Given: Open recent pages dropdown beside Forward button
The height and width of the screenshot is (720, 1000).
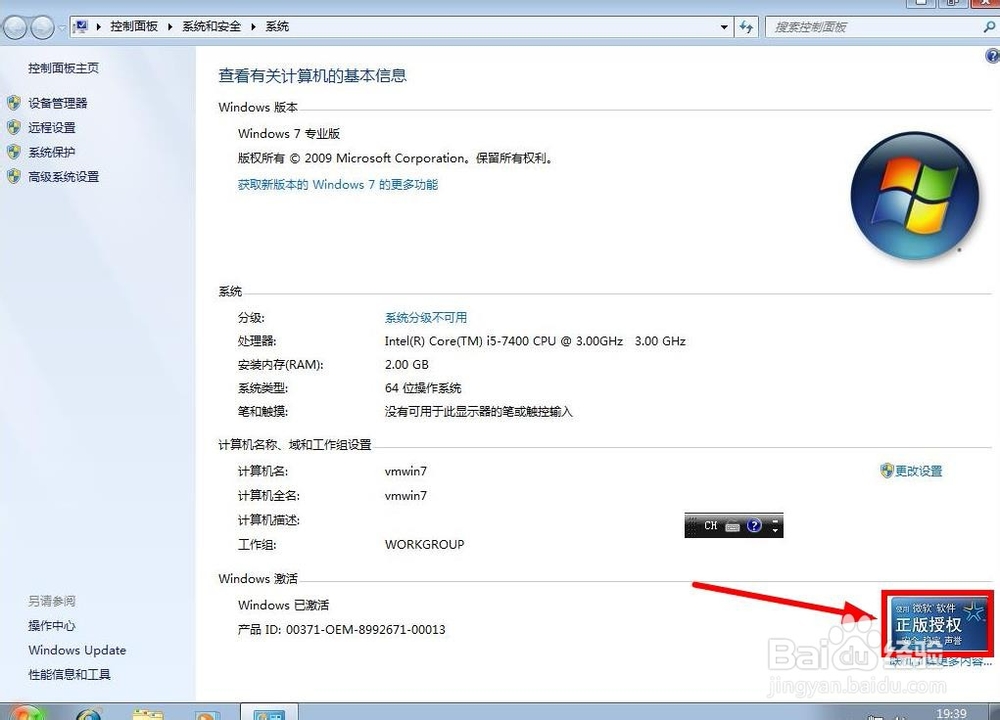Looking at the screenshot, I should (61, 27).
